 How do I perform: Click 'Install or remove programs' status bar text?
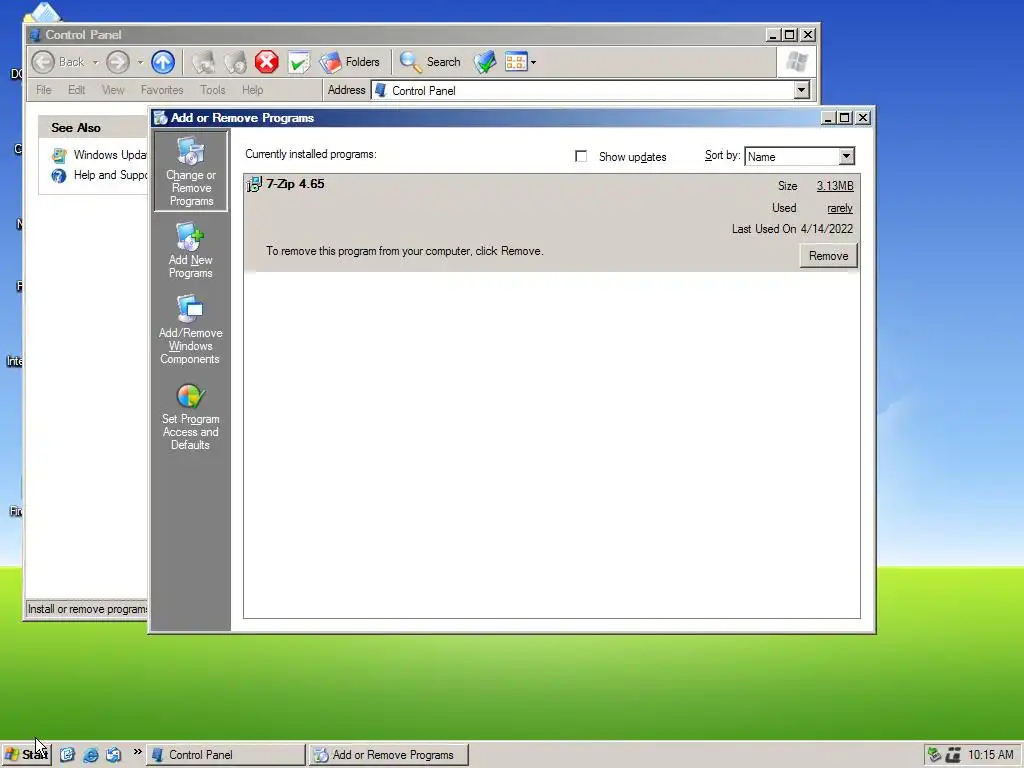(x=88, y=609)
